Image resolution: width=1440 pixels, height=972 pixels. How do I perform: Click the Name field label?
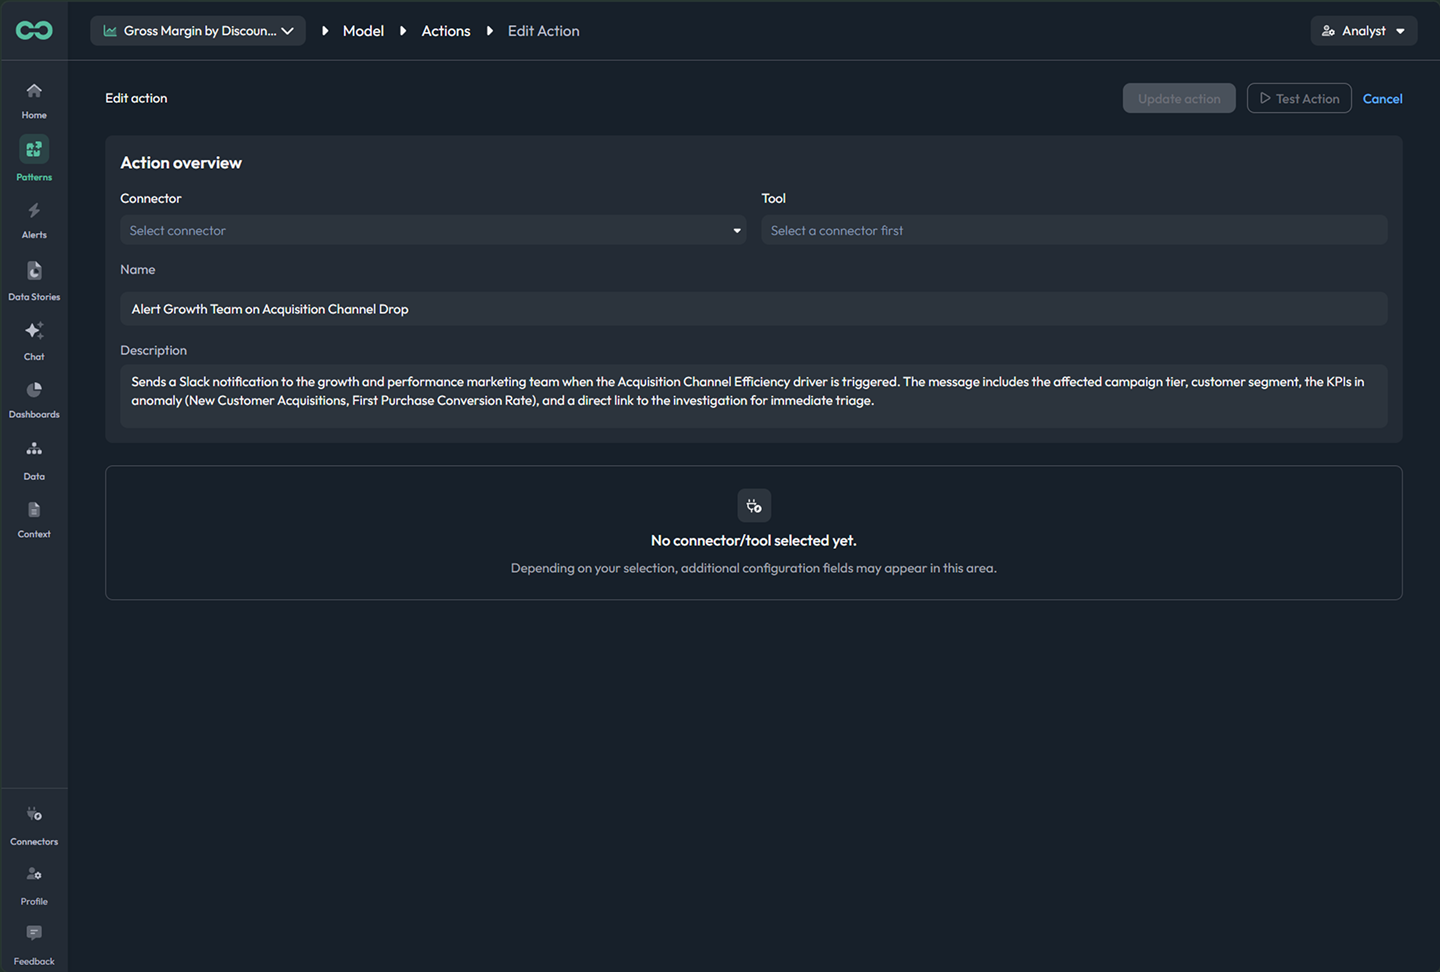click(x=138, y=269)
